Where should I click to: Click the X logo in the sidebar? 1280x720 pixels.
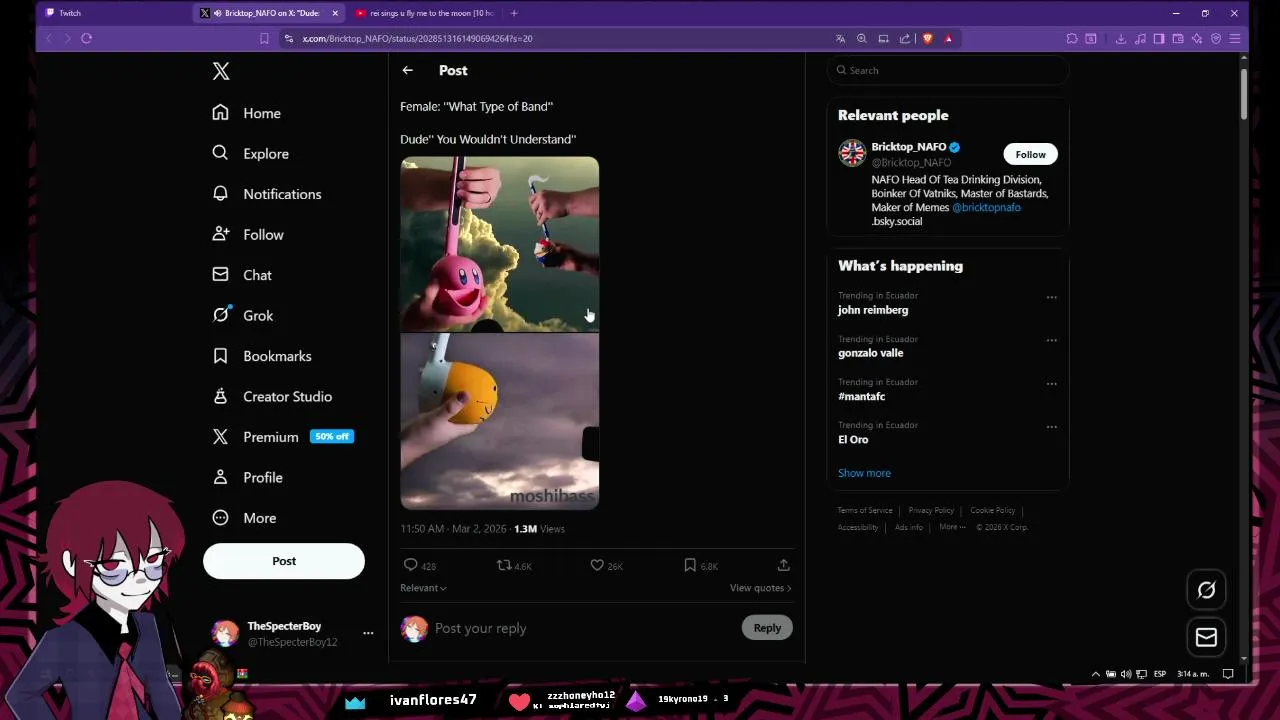coord(221,71)
